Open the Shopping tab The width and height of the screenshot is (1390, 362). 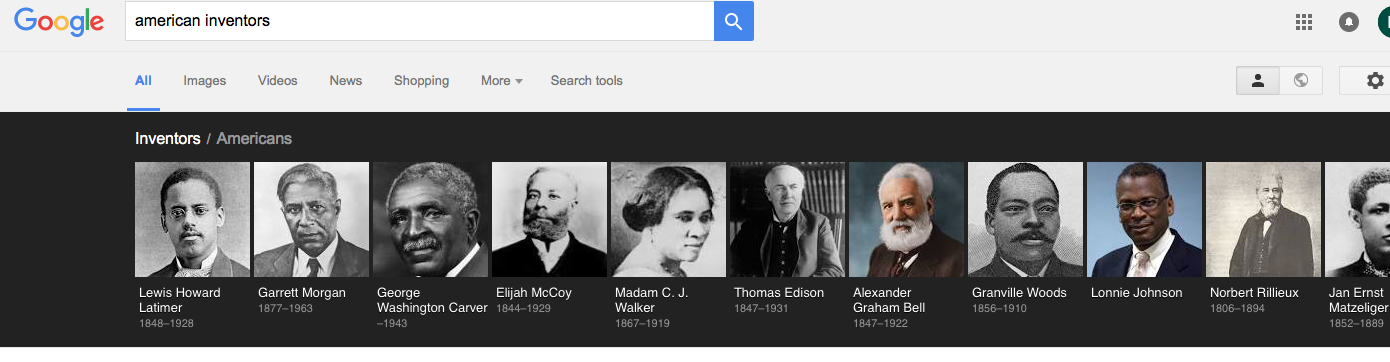click(x=421, y=81)
